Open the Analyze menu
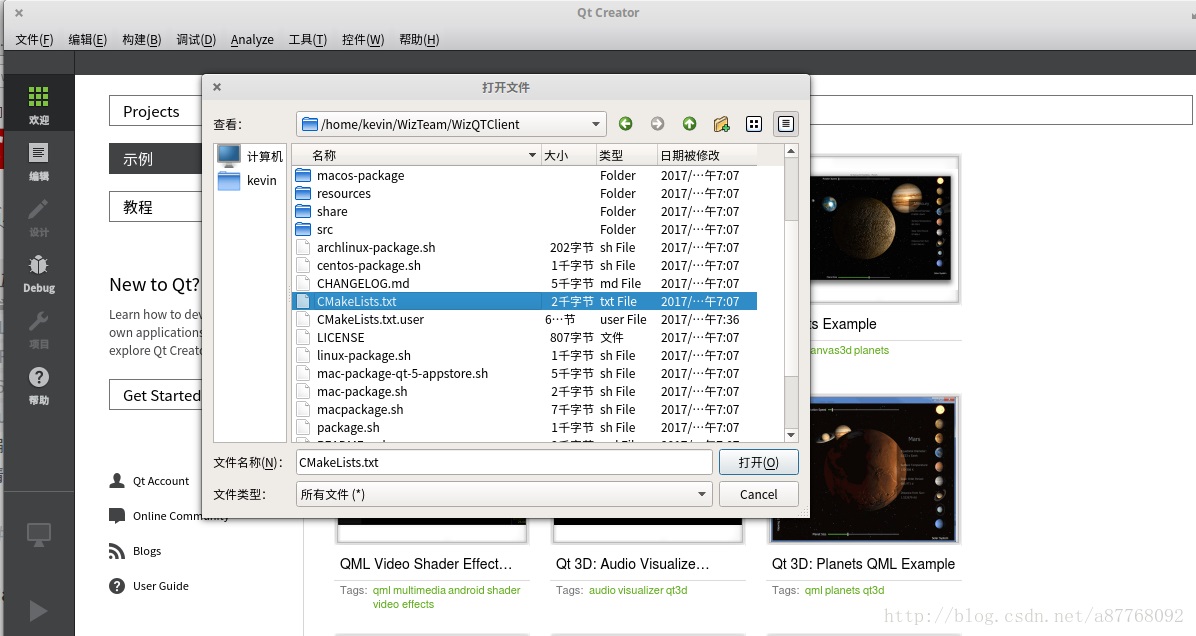The width and height of the screenshot is (1196, 636). pos(252,40)
